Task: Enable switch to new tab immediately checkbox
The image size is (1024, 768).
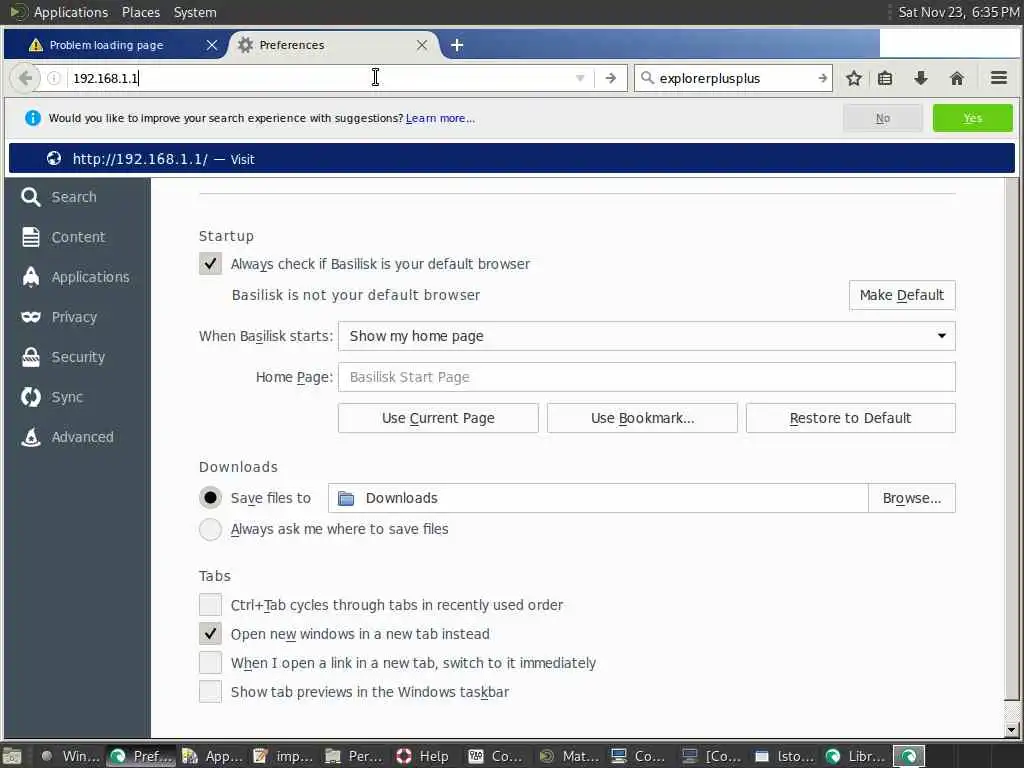Action: tap(210, 663)
